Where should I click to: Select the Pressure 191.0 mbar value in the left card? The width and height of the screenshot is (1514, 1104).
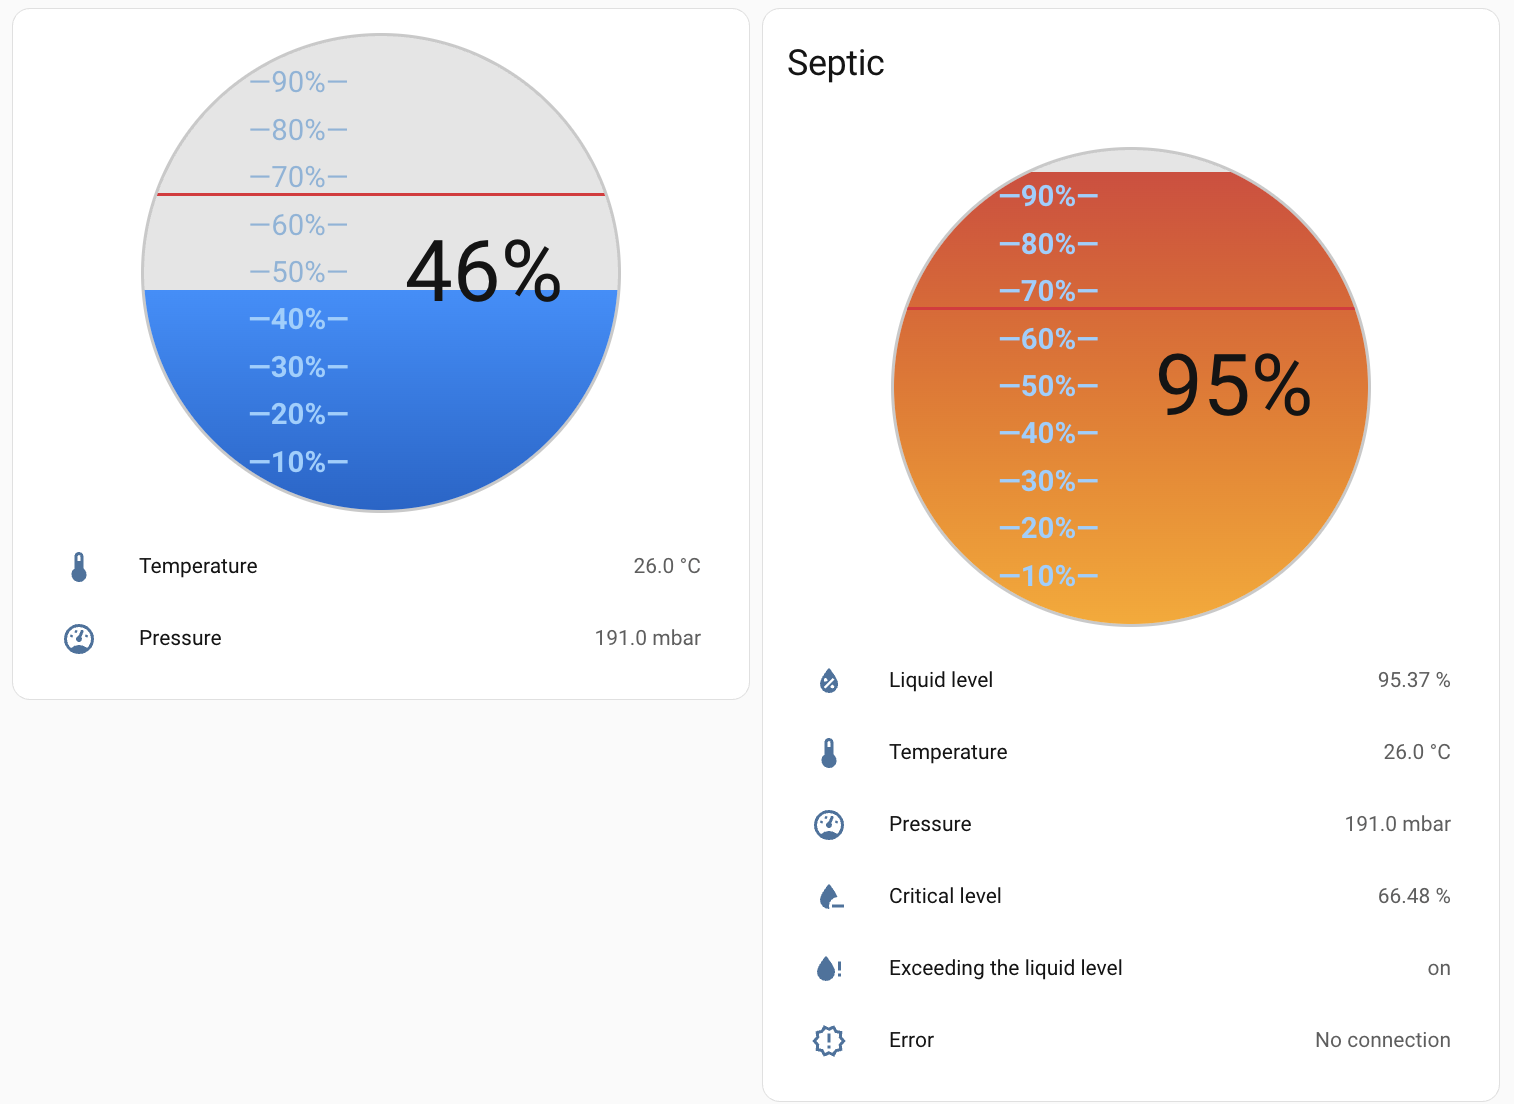(x=647, y=639)
